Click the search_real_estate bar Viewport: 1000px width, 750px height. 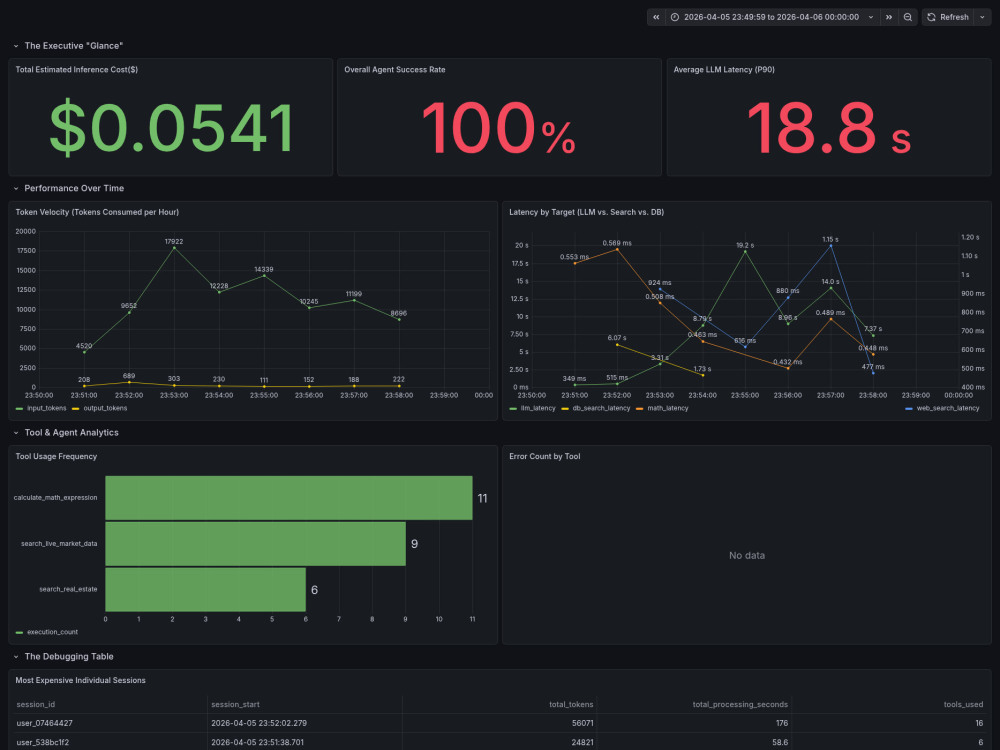(205, 590)
